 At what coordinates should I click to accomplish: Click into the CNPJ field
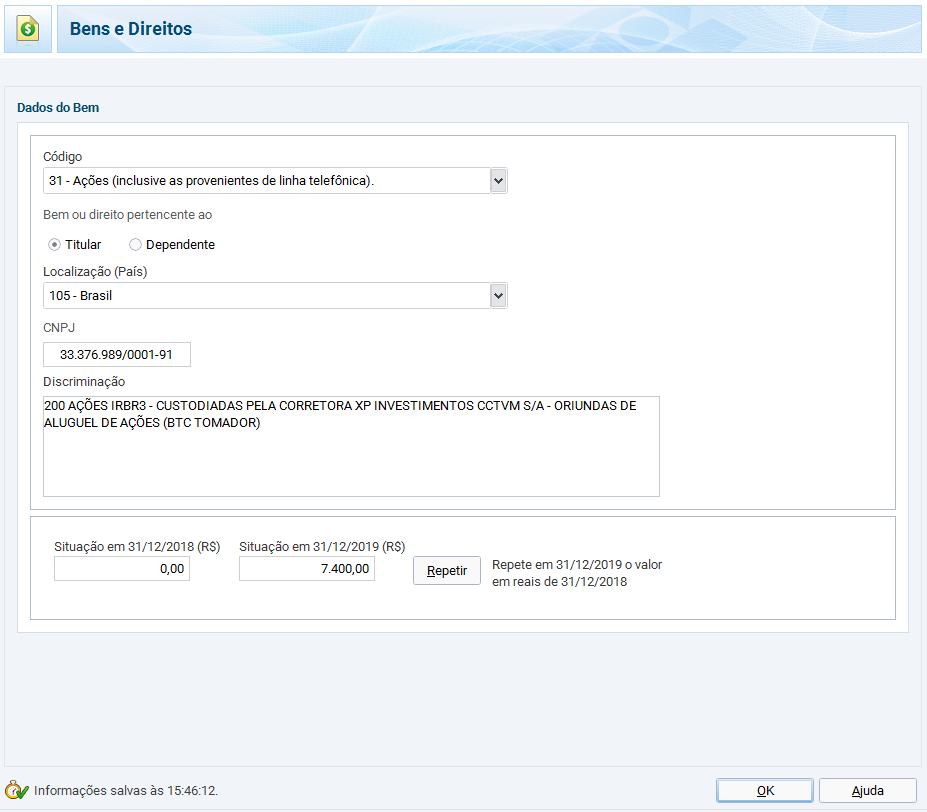(117, 355)
